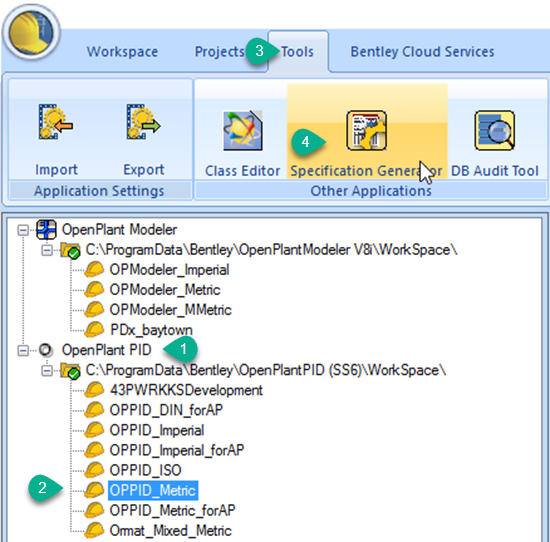Select the OPPID_ISO project

pos(145,470)
